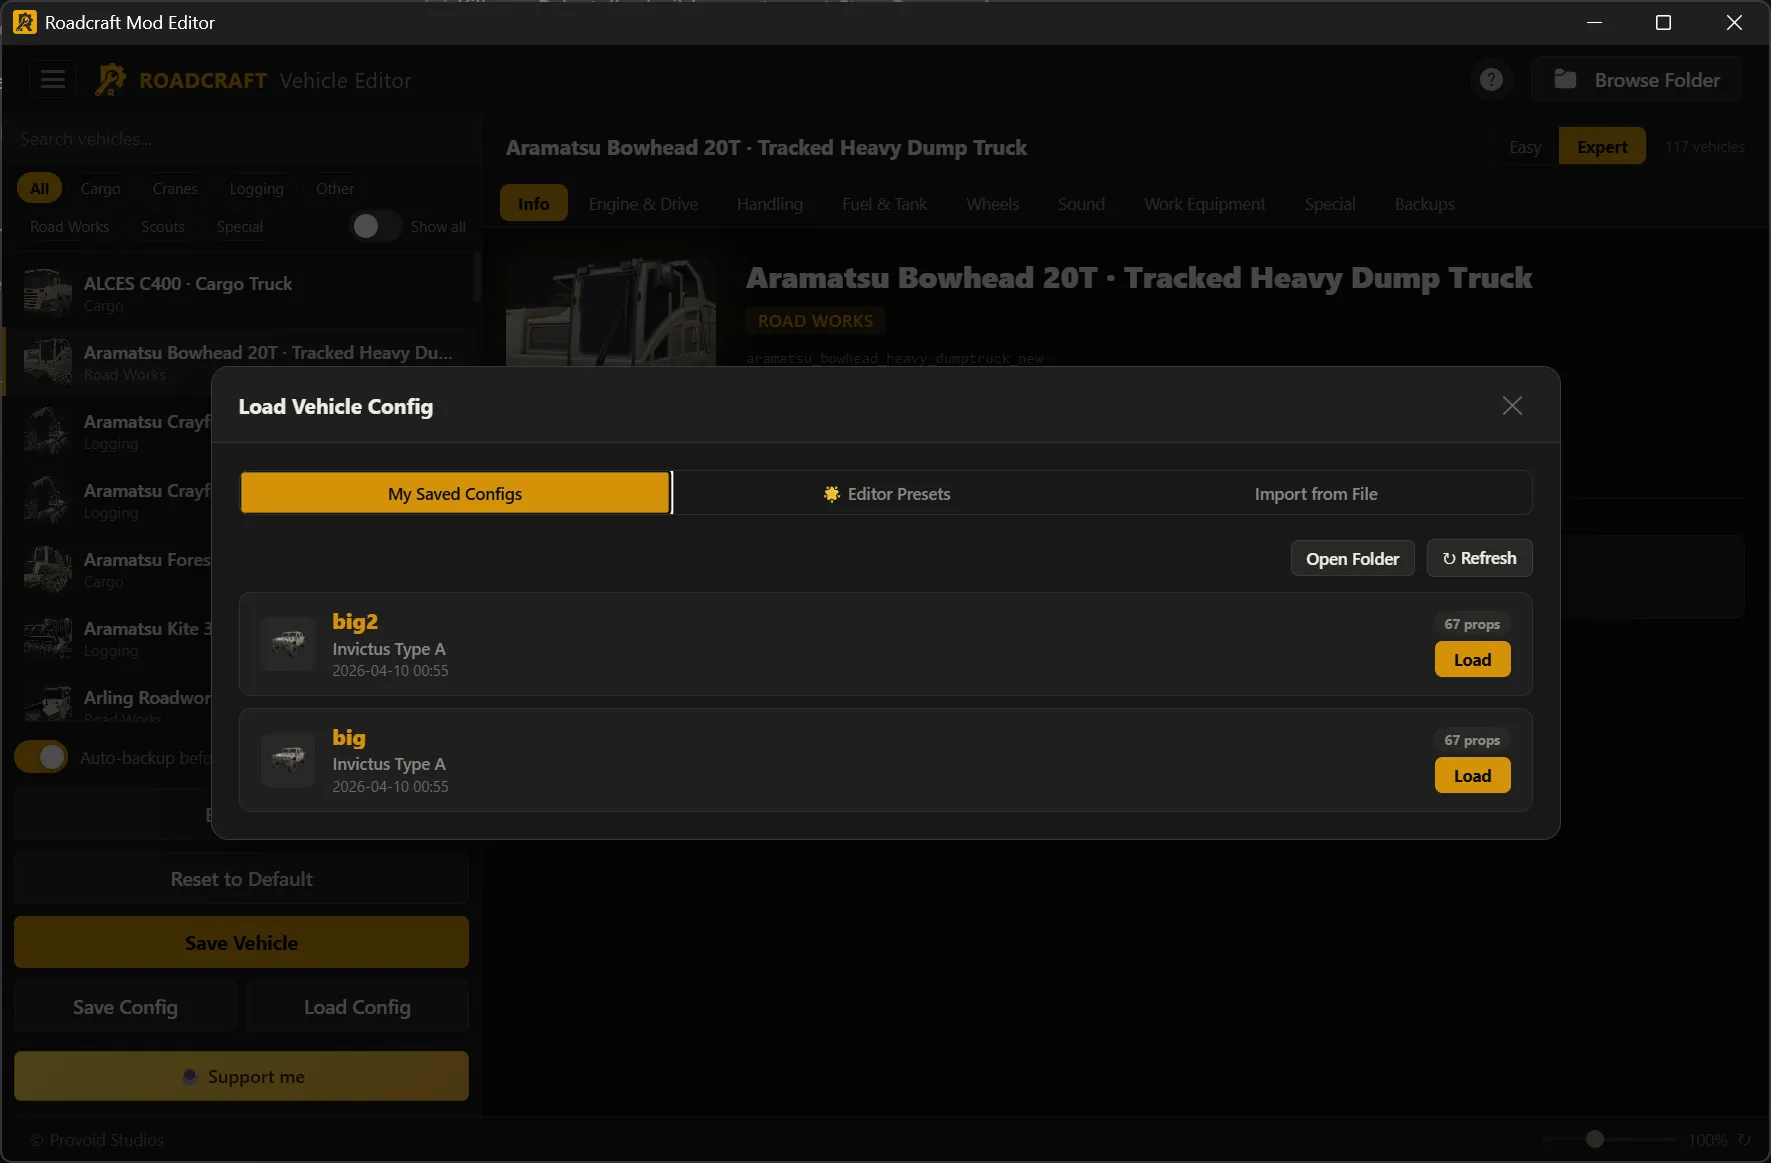Select ALCES C400 Cargo Truck in list
The width and height of the screenshot is (1771, 1163).
(240, 292)
